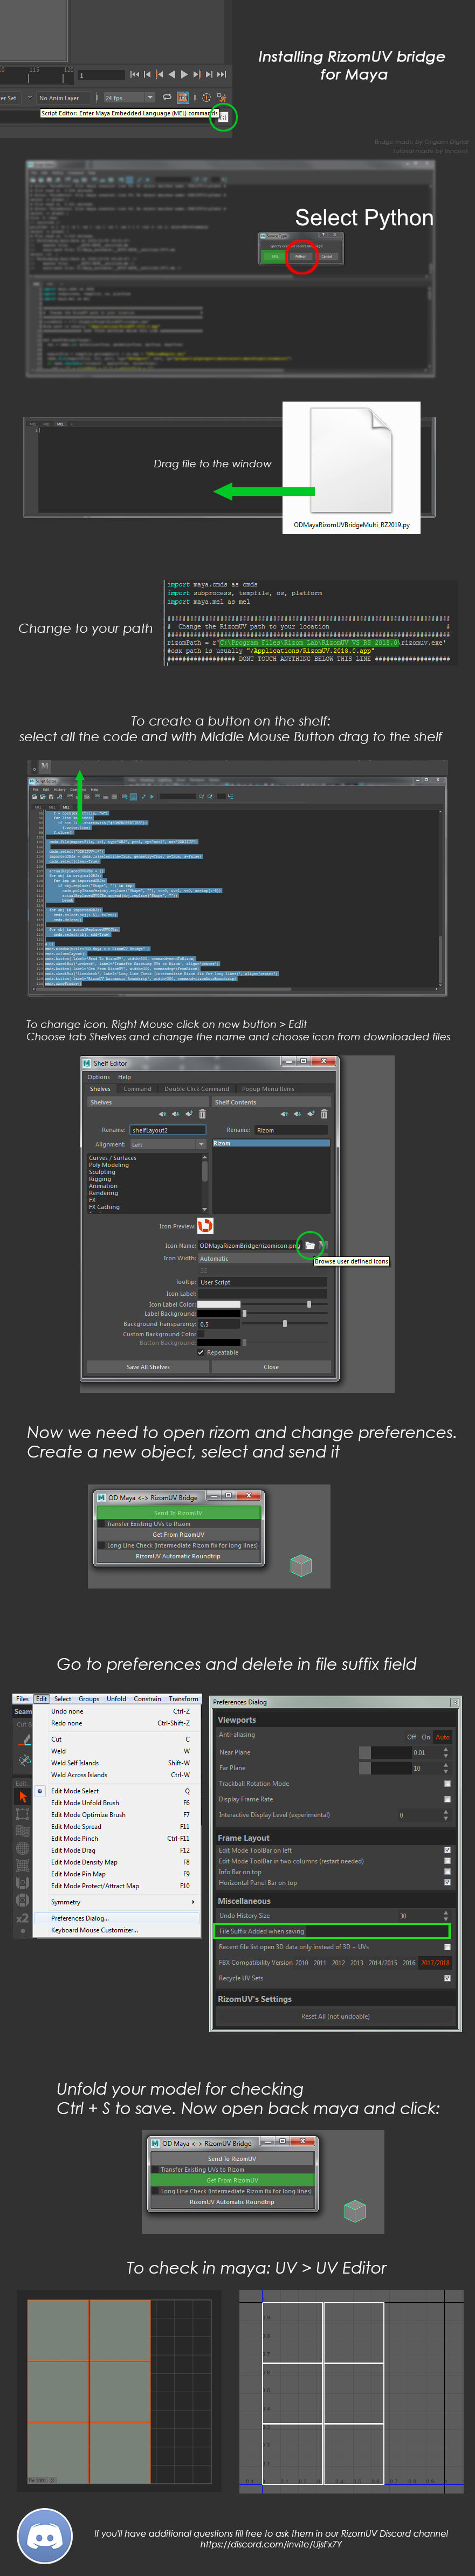Click the green-highlighted Send To RizomUV button
The width and height of the screenshot is (475, 2576).
(x=178, y=1513)
